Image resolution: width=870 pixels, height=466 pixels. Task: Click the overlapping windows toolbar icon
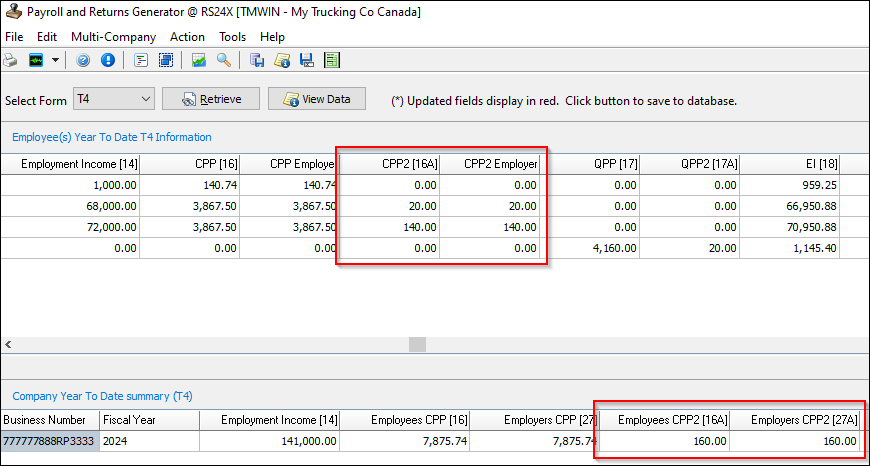[x=166, y=60]
